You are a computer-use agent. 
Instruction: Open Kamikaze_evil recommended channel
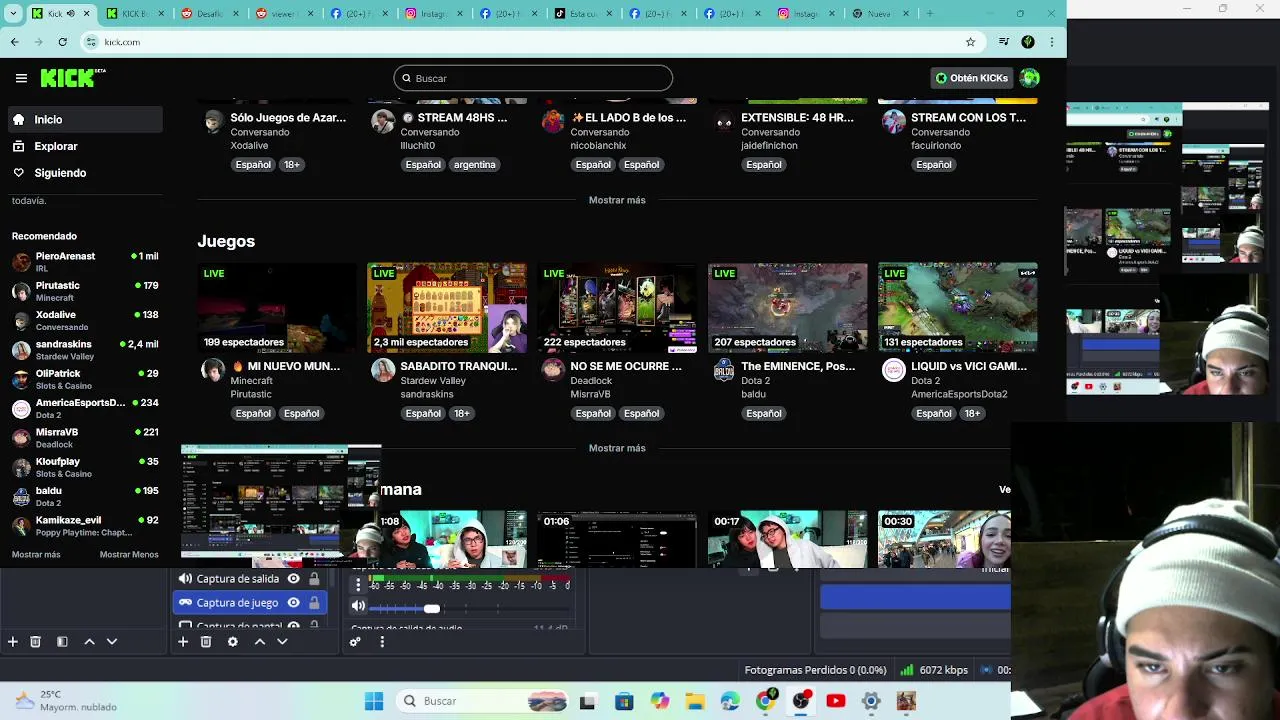pyautogui.click(x=85, y=526)
